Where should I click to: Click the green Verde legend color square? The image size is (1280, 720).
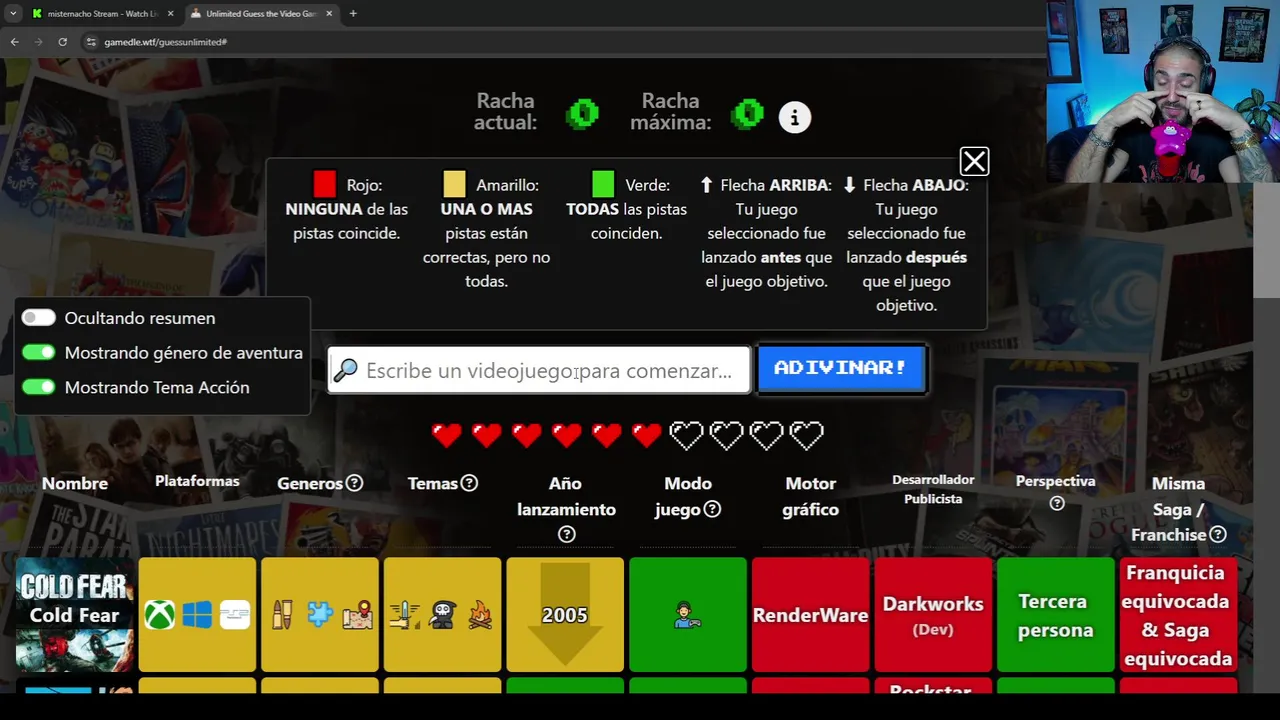click(x=603, y=184)
